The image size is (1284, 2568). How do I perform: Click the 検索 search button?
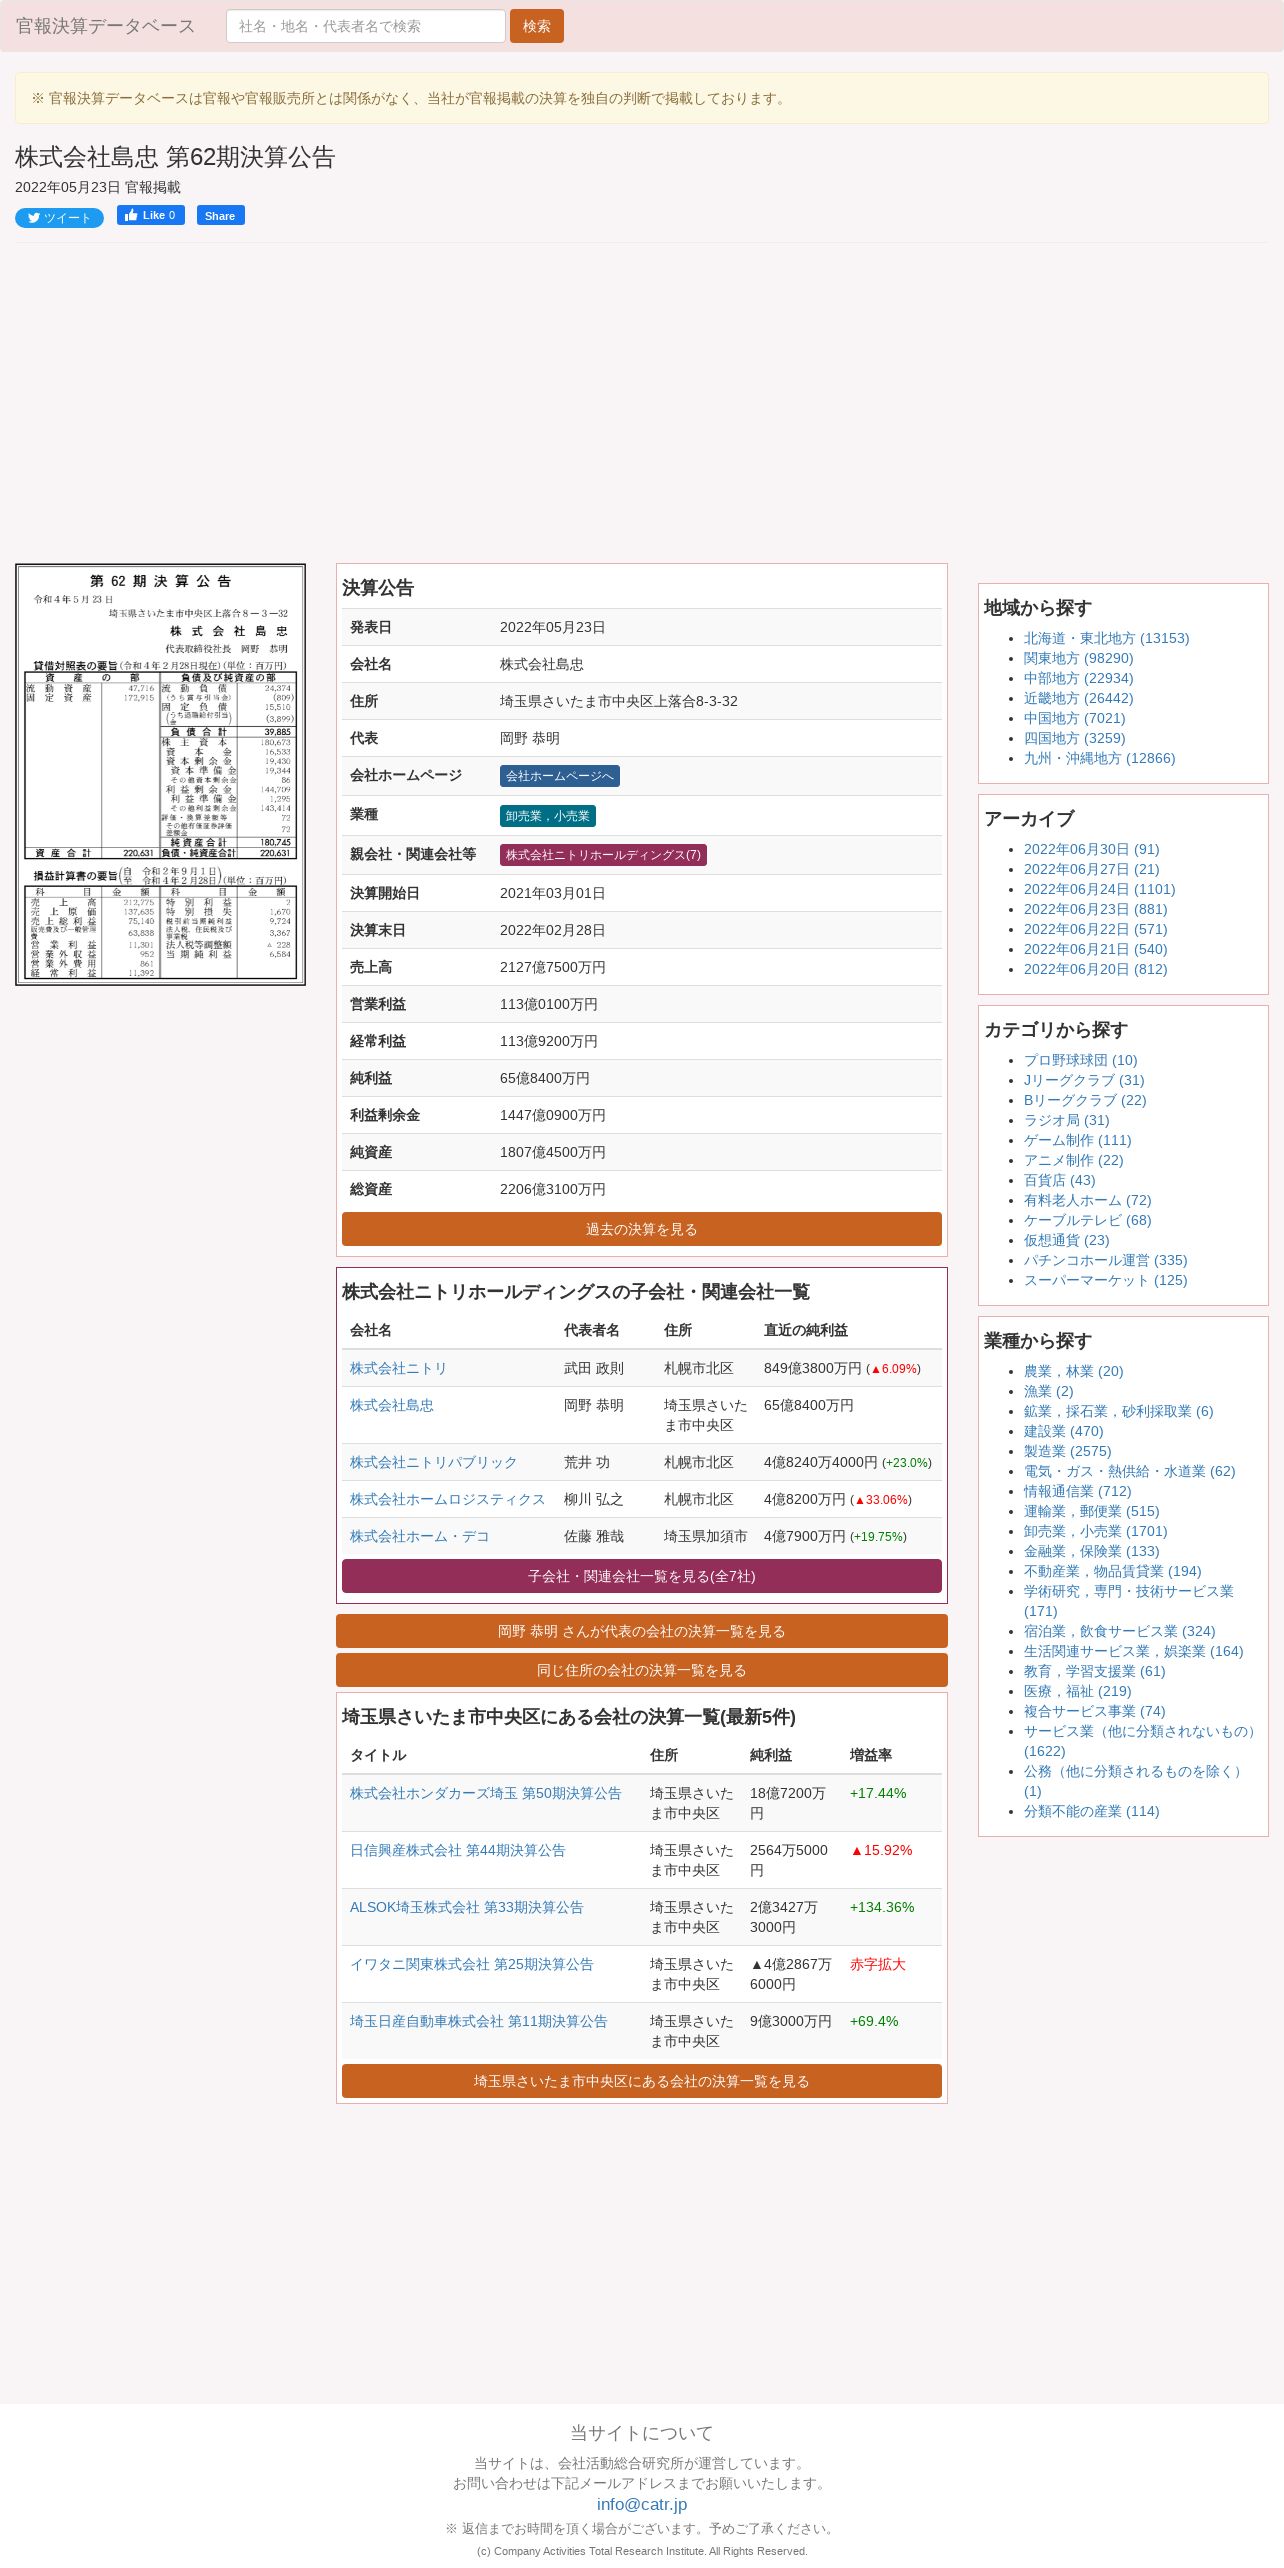tap(537, 26)
